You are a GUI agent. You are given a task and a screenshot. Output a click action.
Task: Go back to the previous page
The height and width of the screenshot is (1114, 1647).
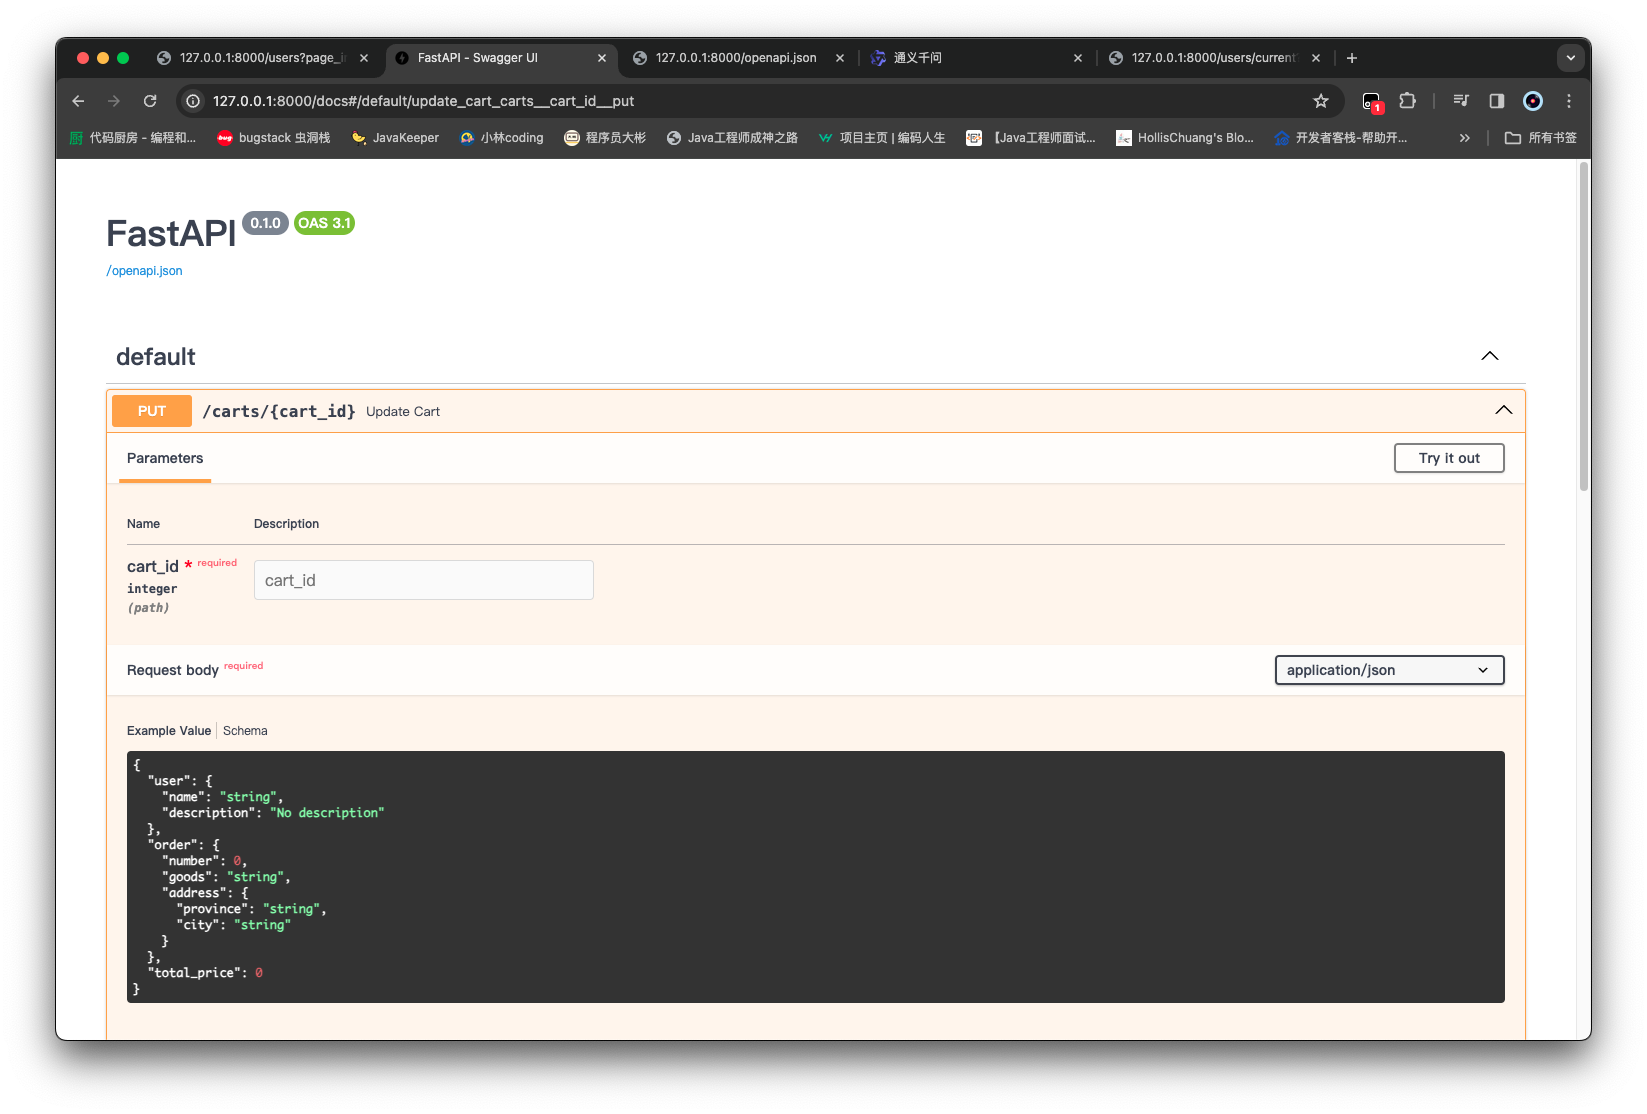(x=78, y=101)
